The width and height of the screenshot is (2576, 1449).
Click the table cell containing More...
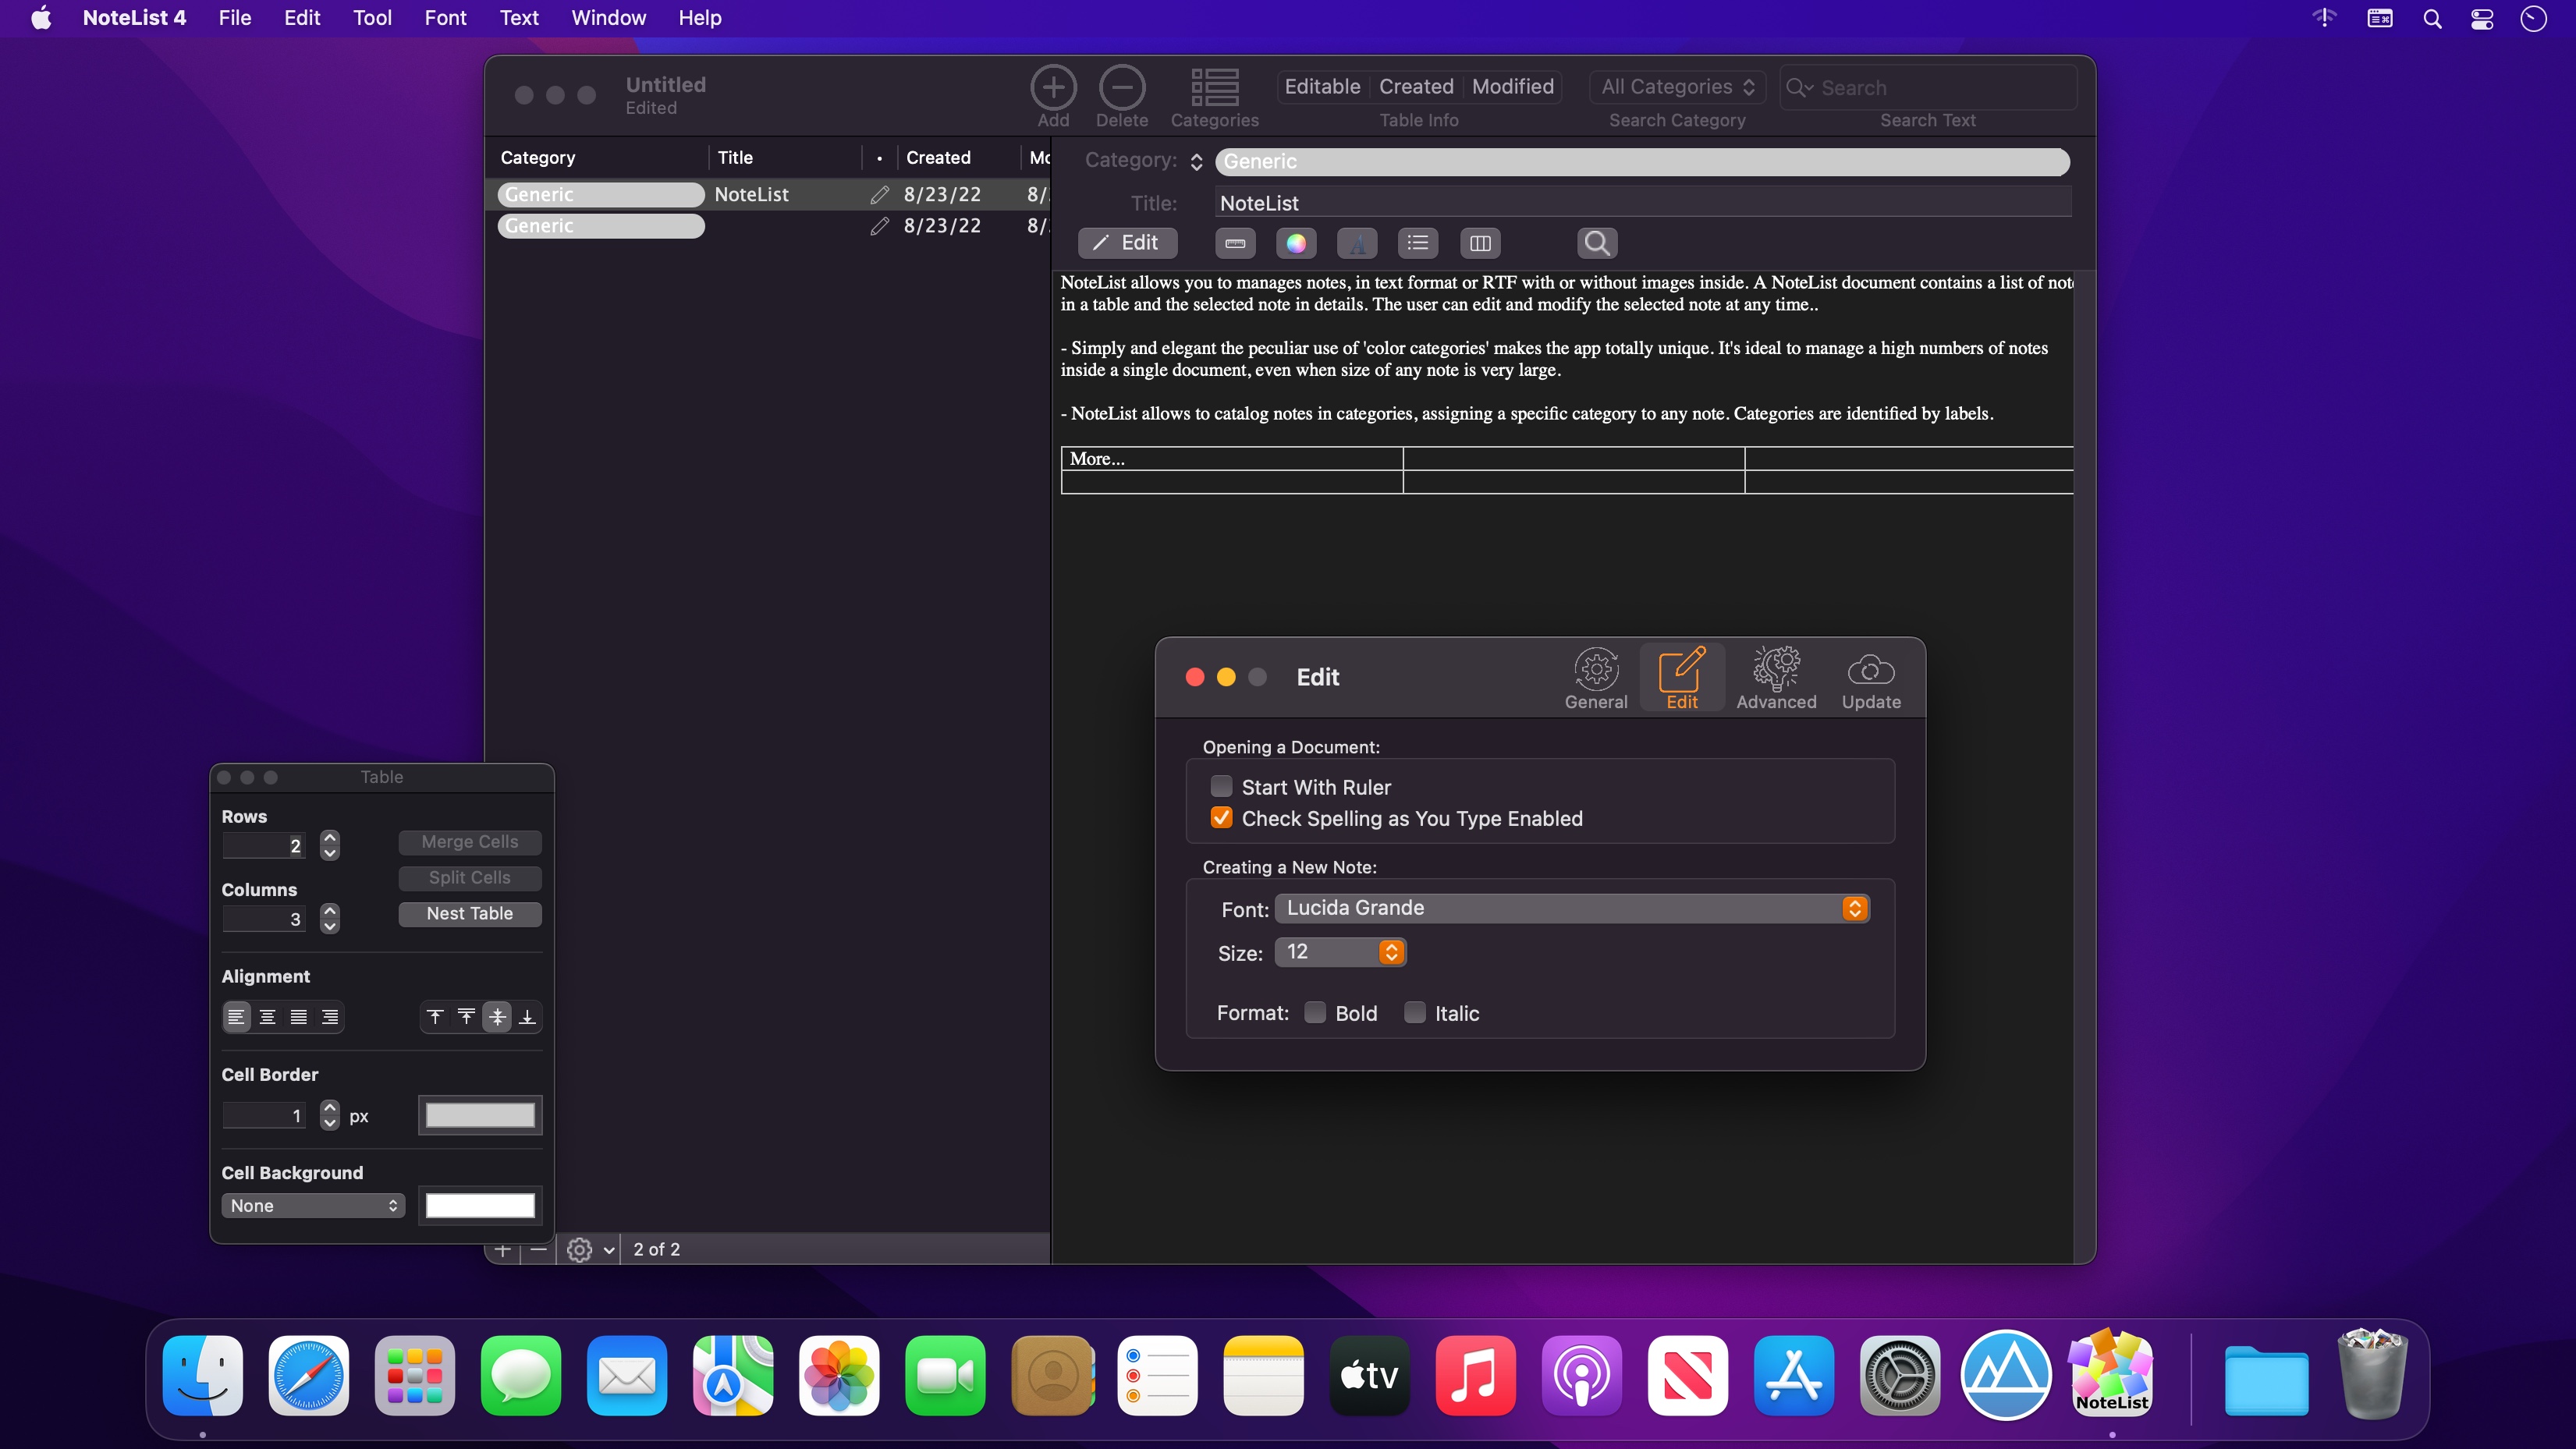1232,459
